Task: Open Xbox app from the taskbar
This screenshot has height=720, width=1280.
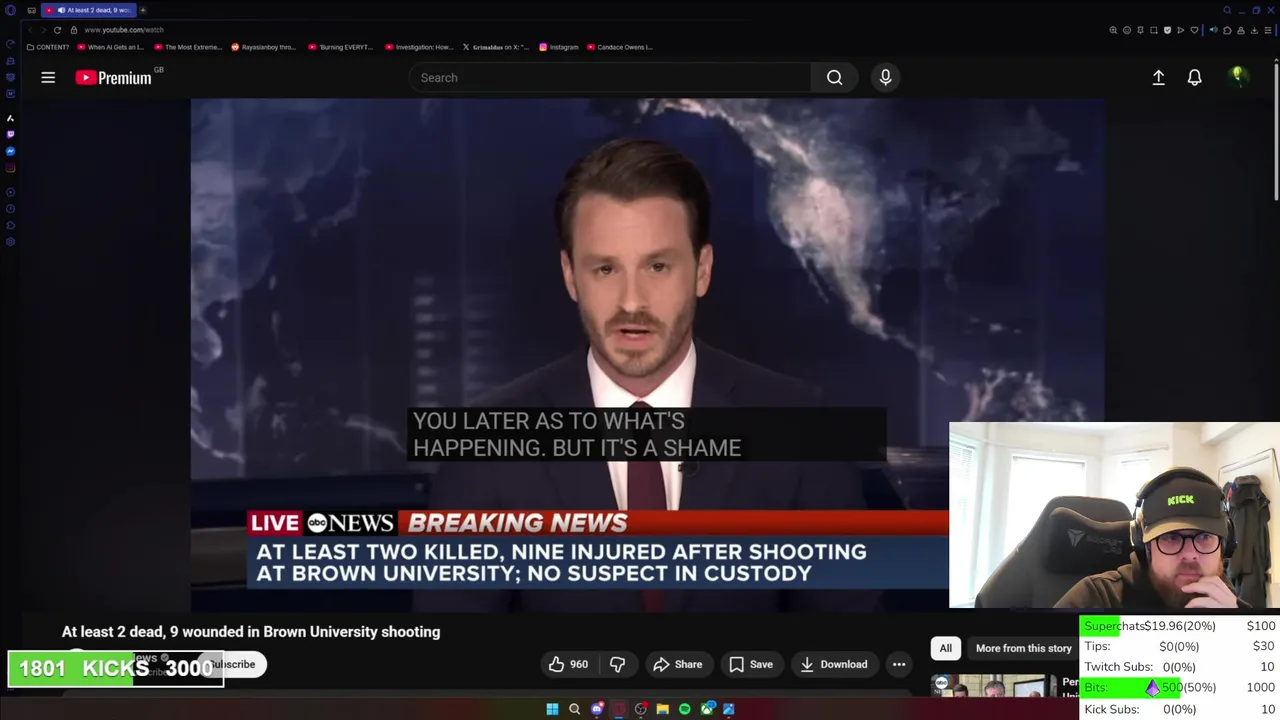Action: [x=708, y=709]
